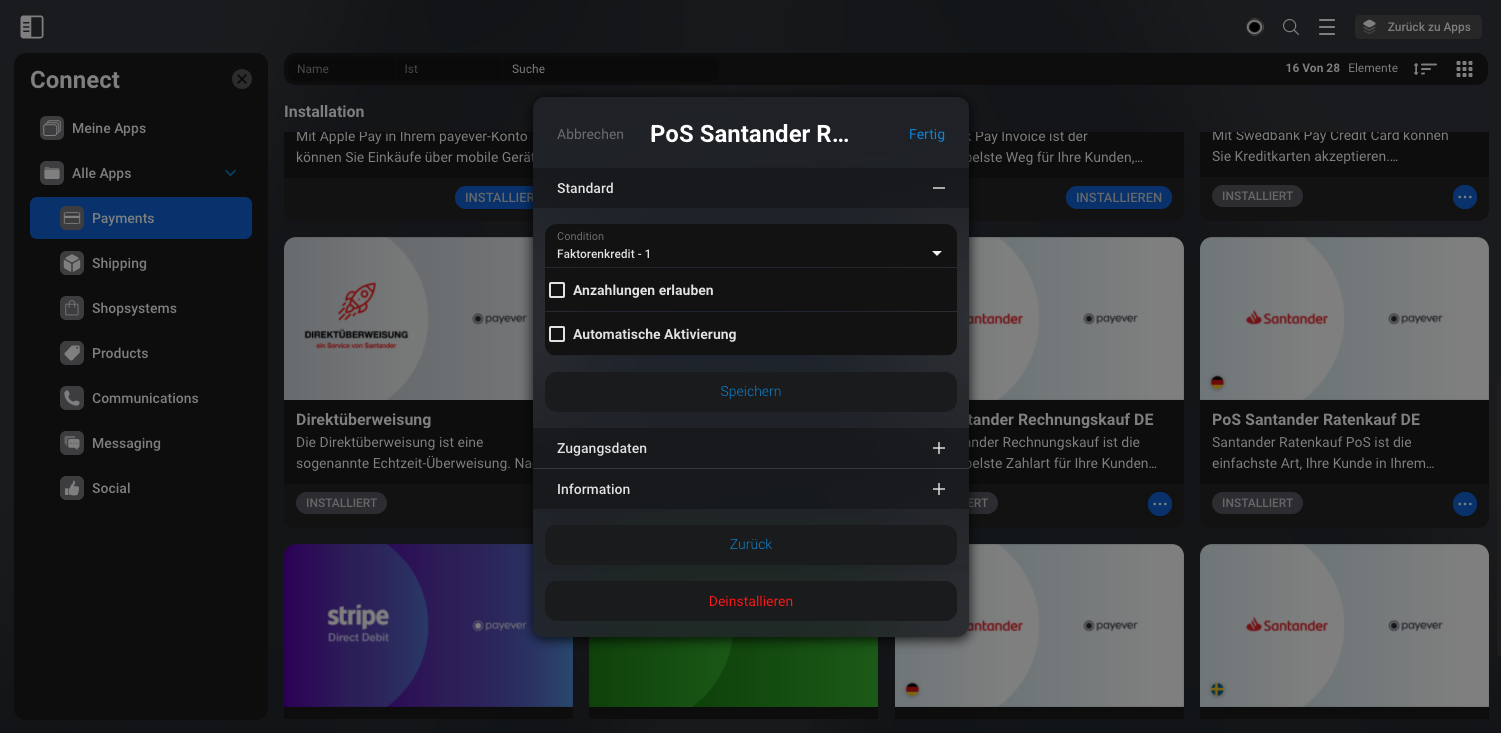This screenshot has width=1501, height=733.
Task: Open Santander card with Swedish flag
Action: coord(1344,625)
